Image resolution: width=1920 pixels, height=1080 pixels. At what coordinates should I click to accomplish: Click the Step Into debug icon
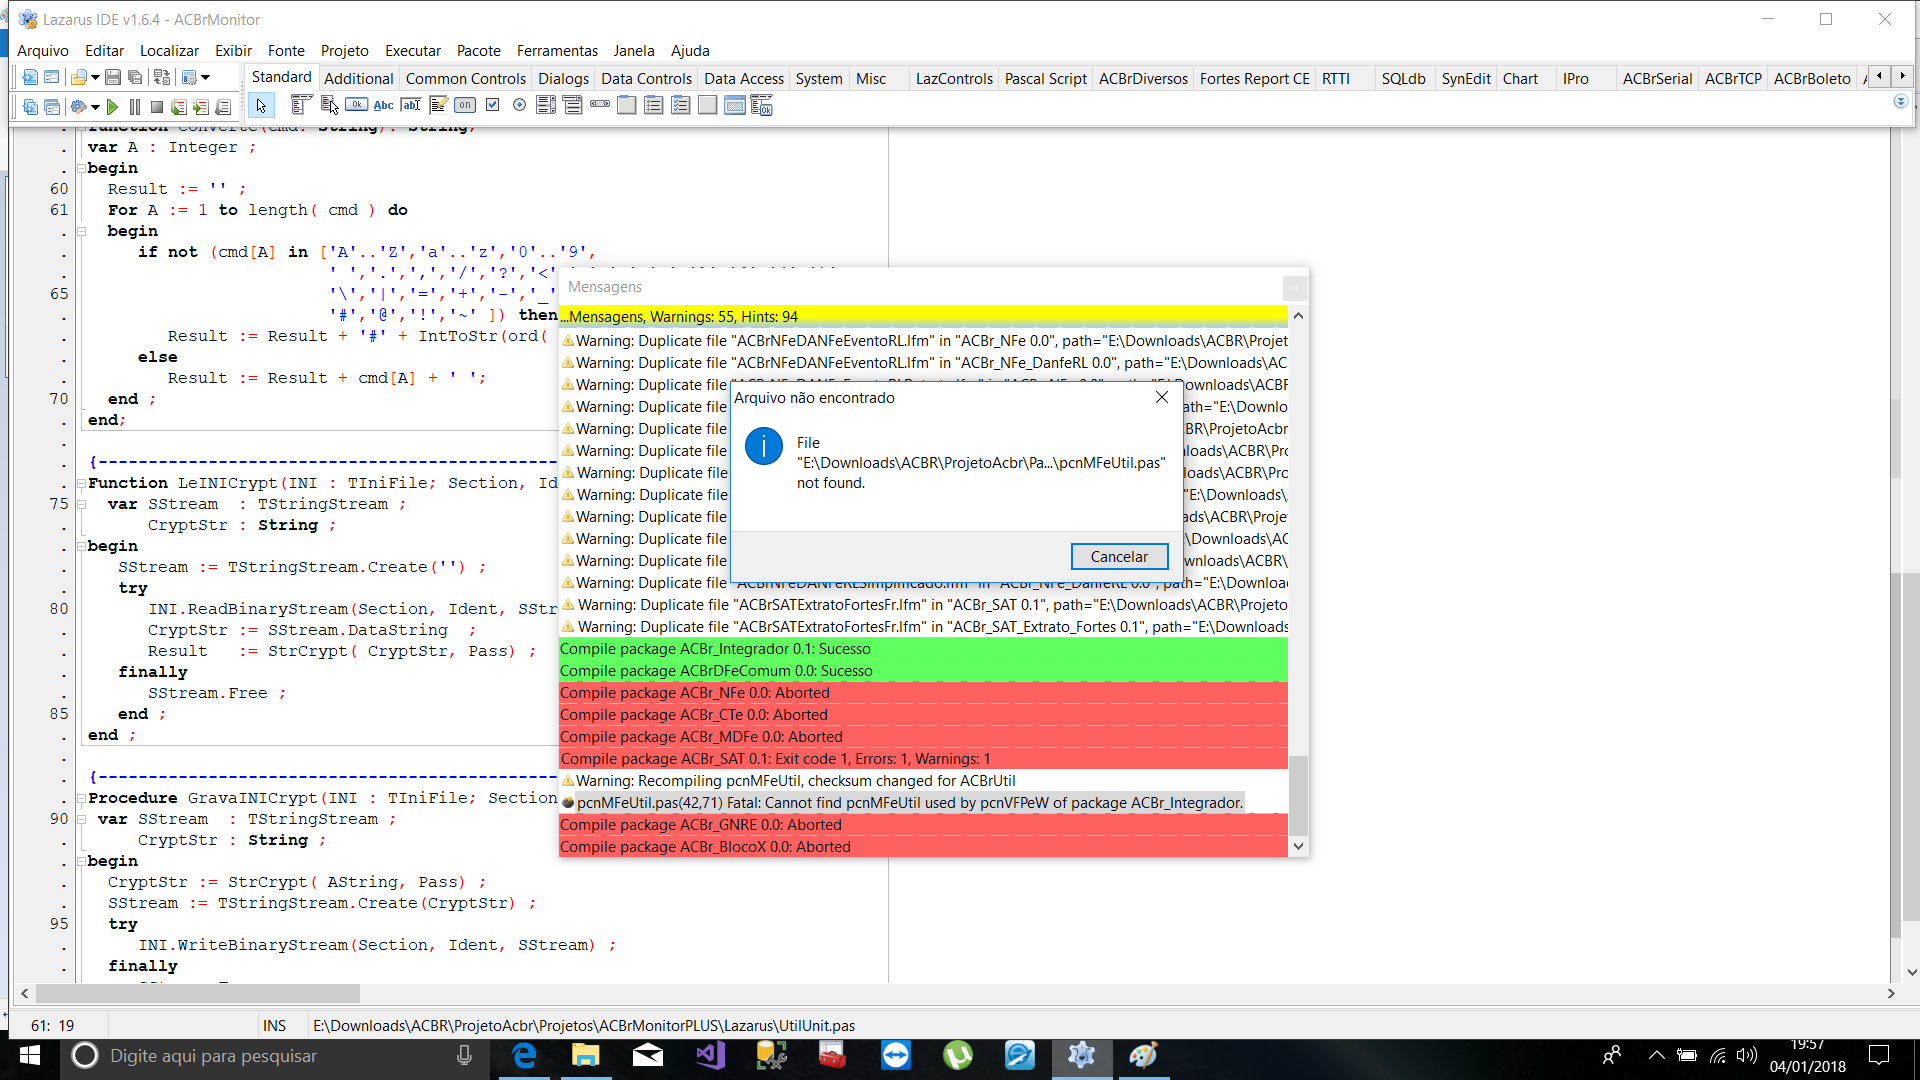coord(179,106)
